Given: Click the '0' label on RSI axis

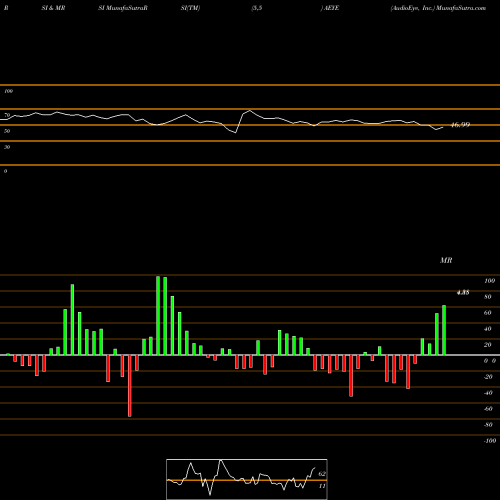Looking at the screenshot, I should click(5, 171).
